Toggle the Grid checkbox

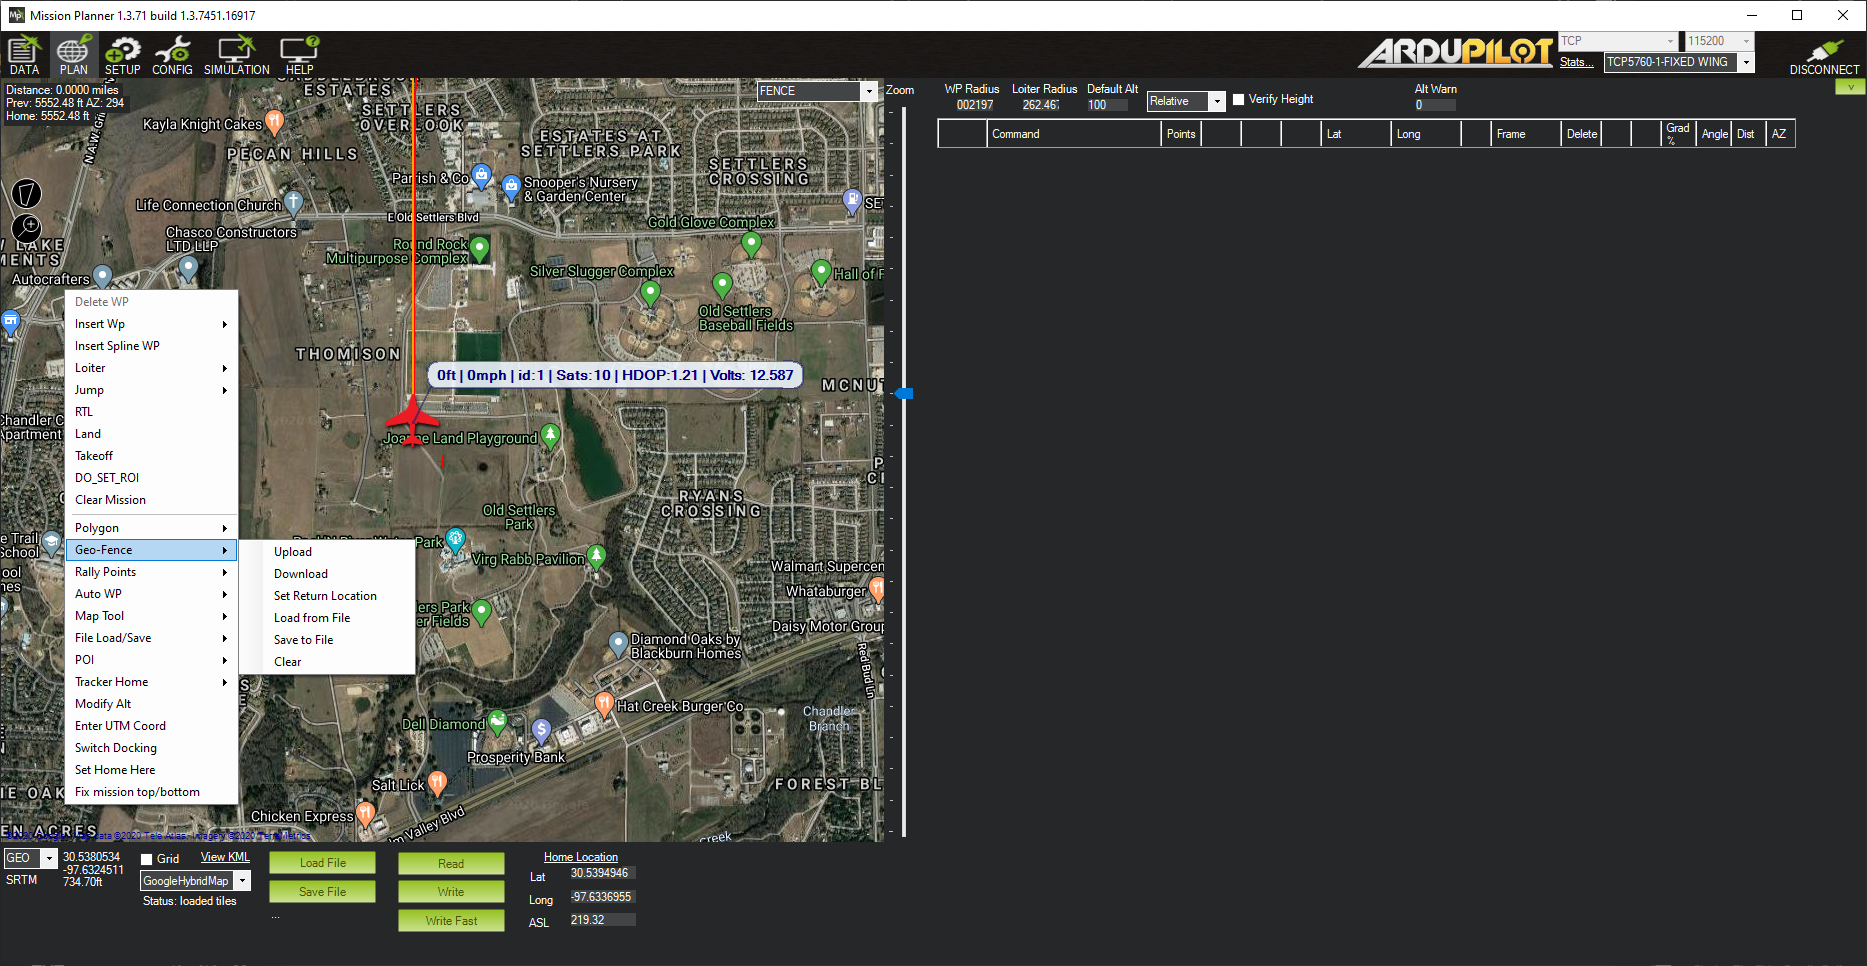point(147,859)
